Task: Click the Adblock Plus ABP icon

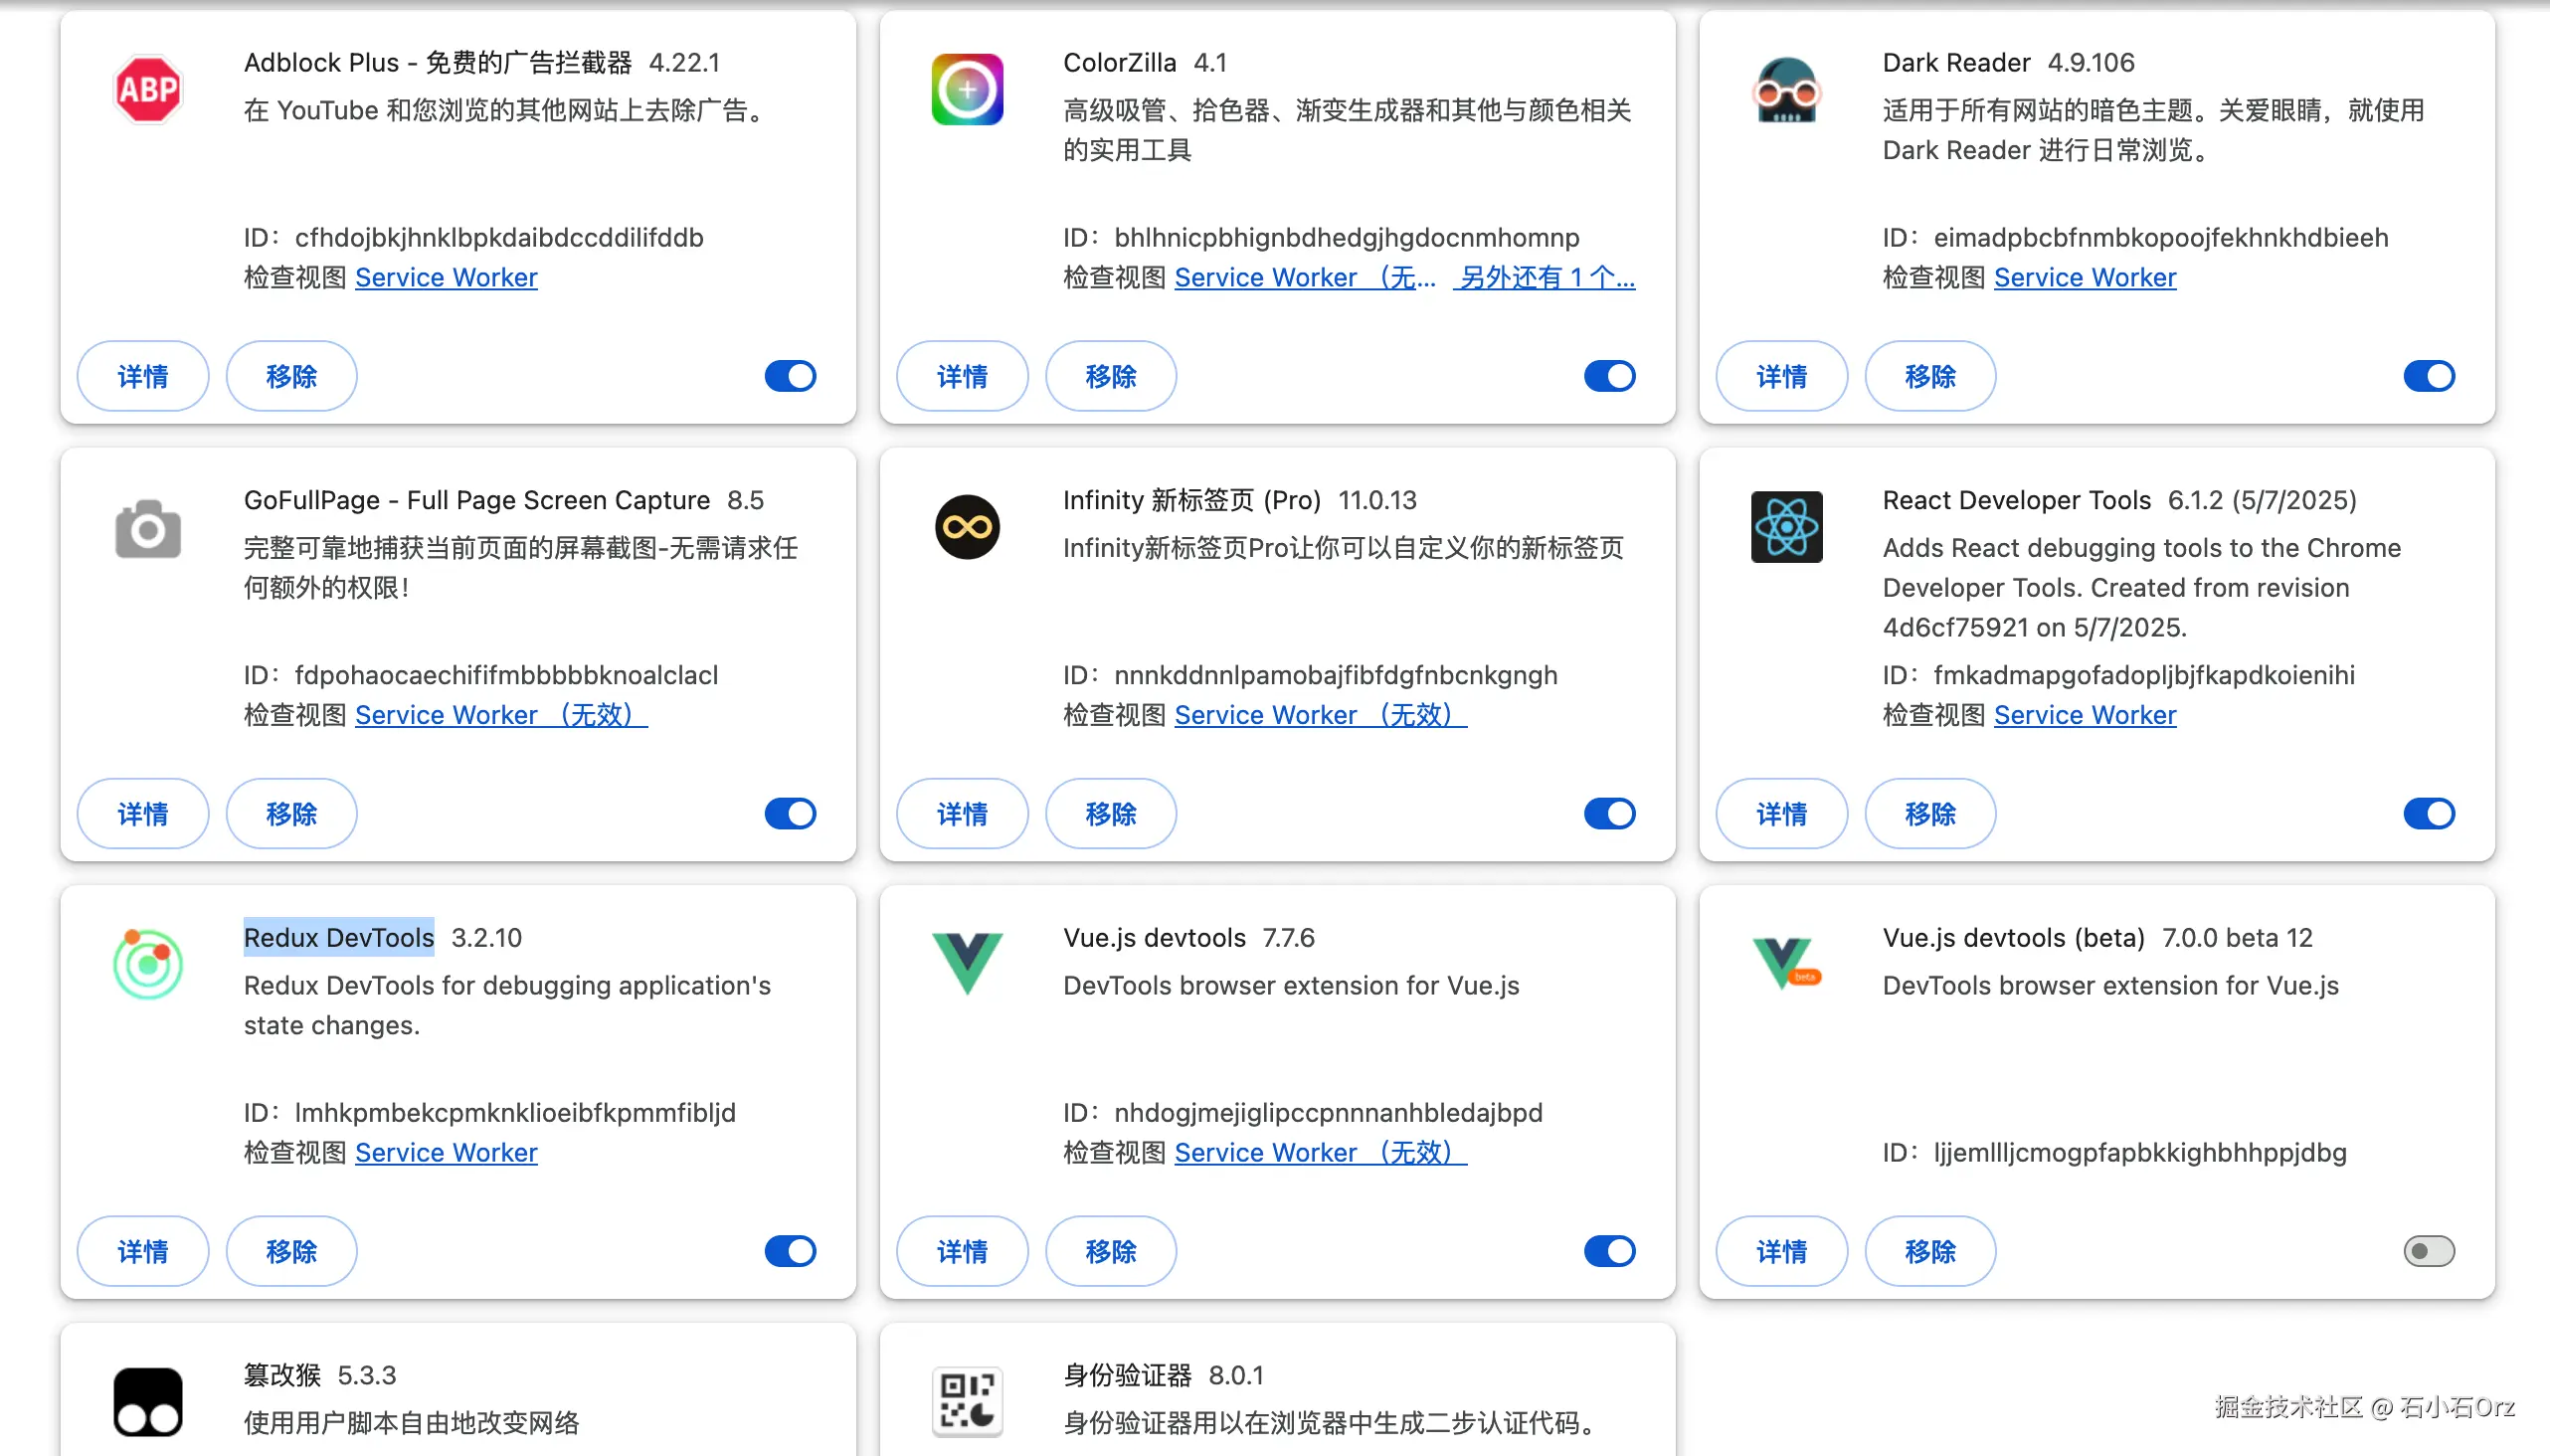Action: click(148, 90)
